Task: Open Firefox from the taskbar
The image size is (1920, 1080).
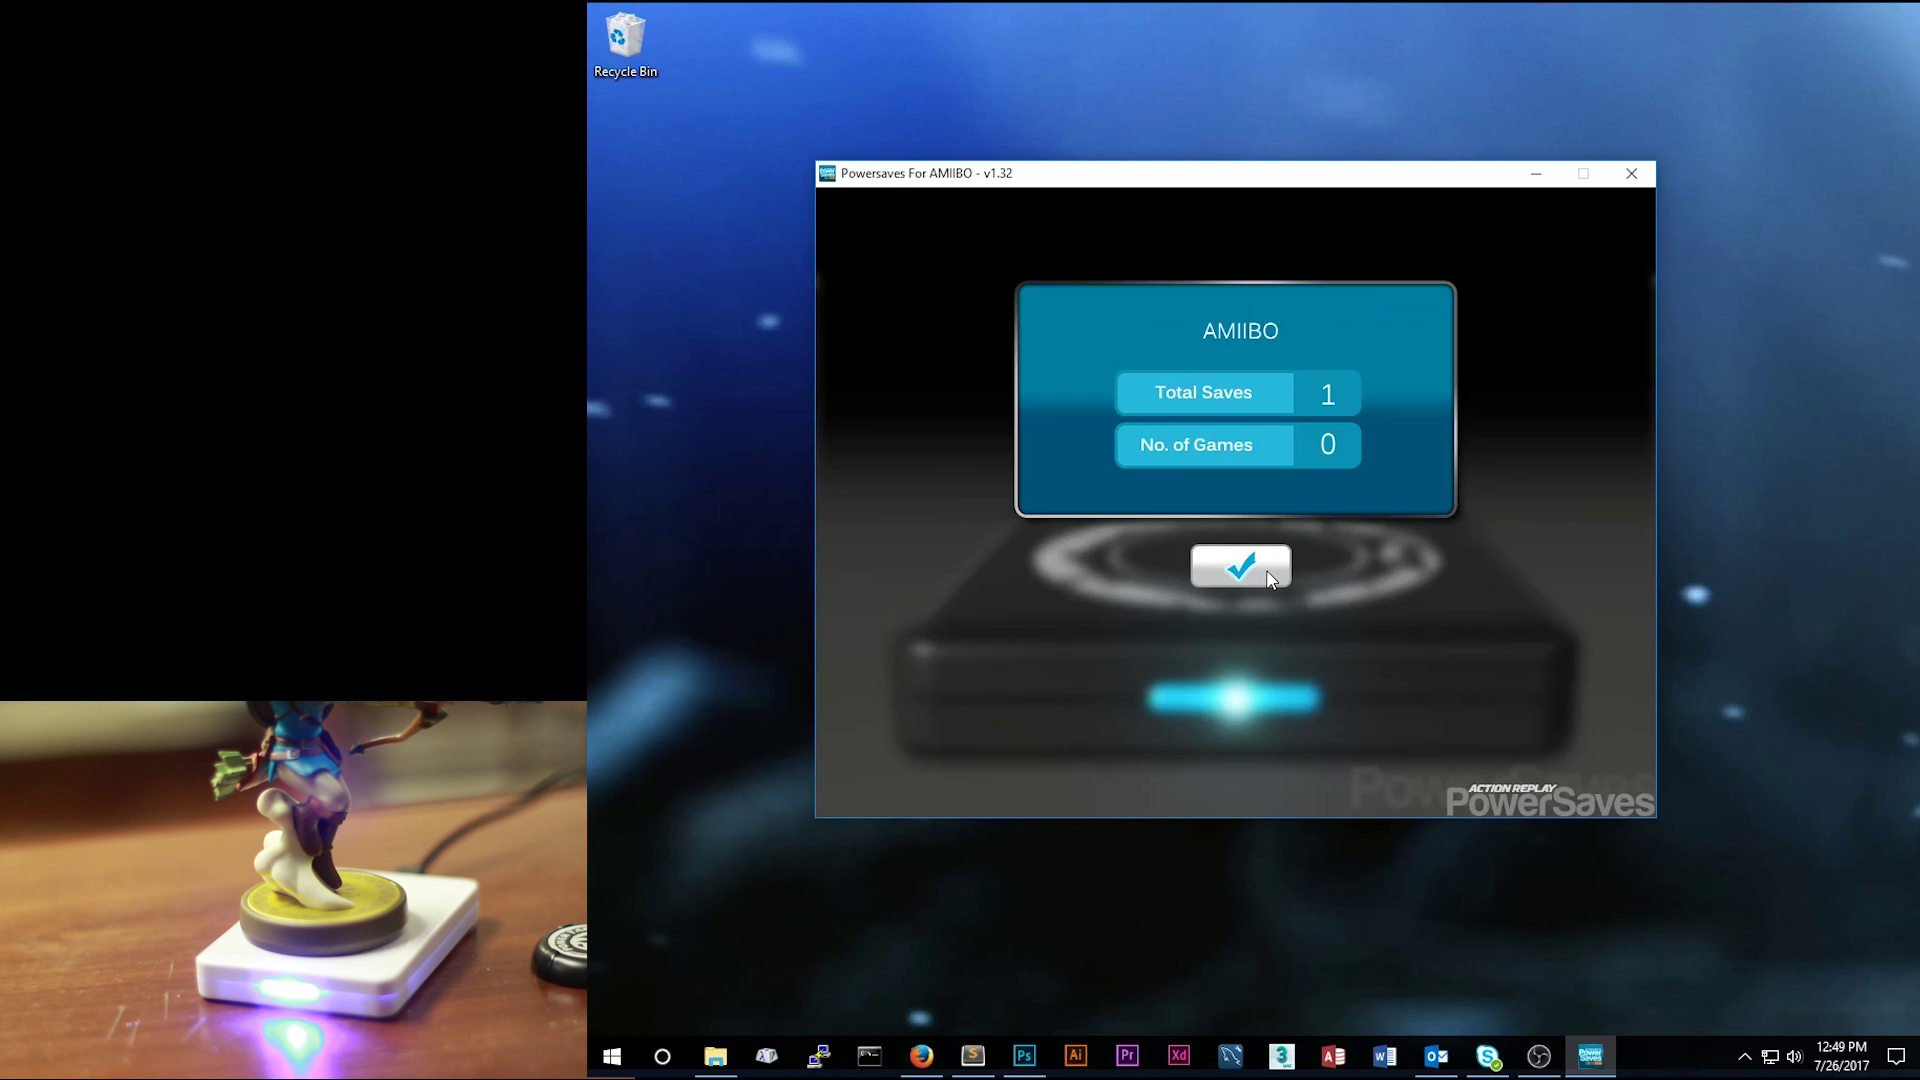Action: coord(921,1056)
